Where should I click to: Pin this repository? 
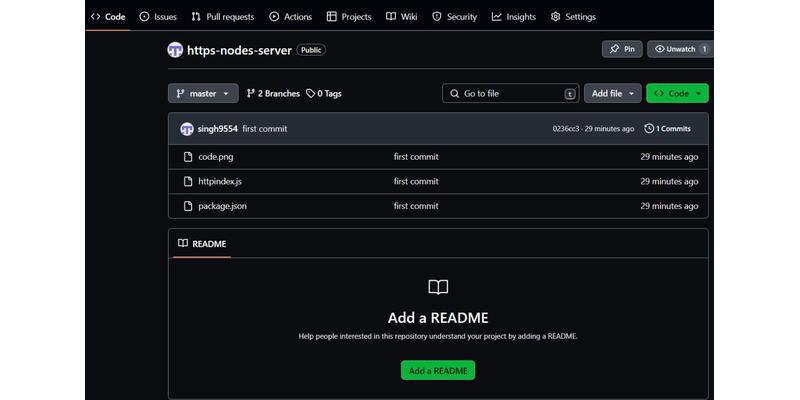(x=622, y=49)
